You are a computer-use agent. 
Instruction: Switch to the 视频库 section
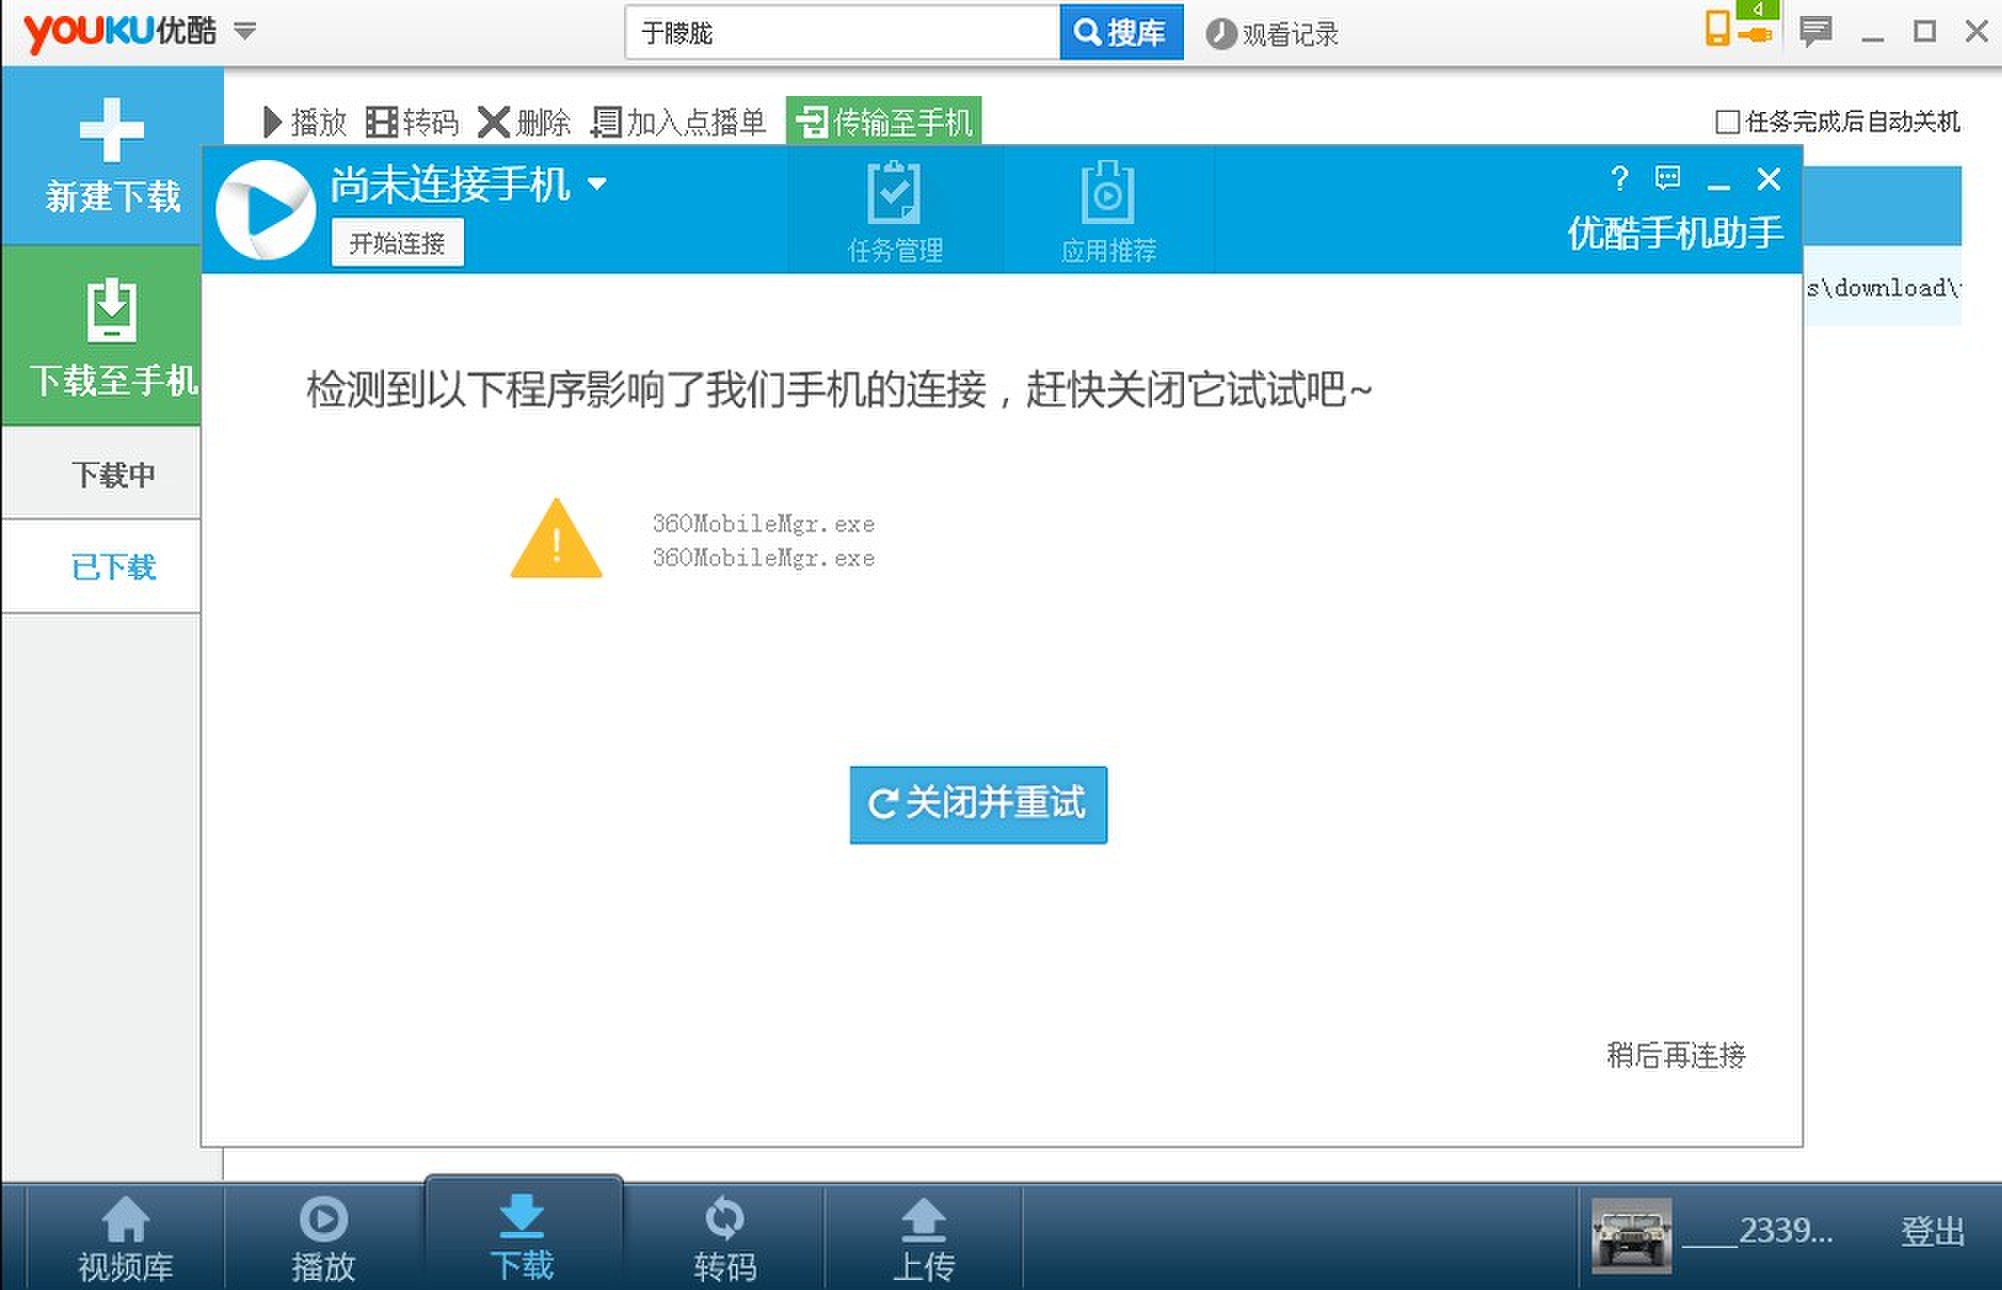coord(127,1240)
